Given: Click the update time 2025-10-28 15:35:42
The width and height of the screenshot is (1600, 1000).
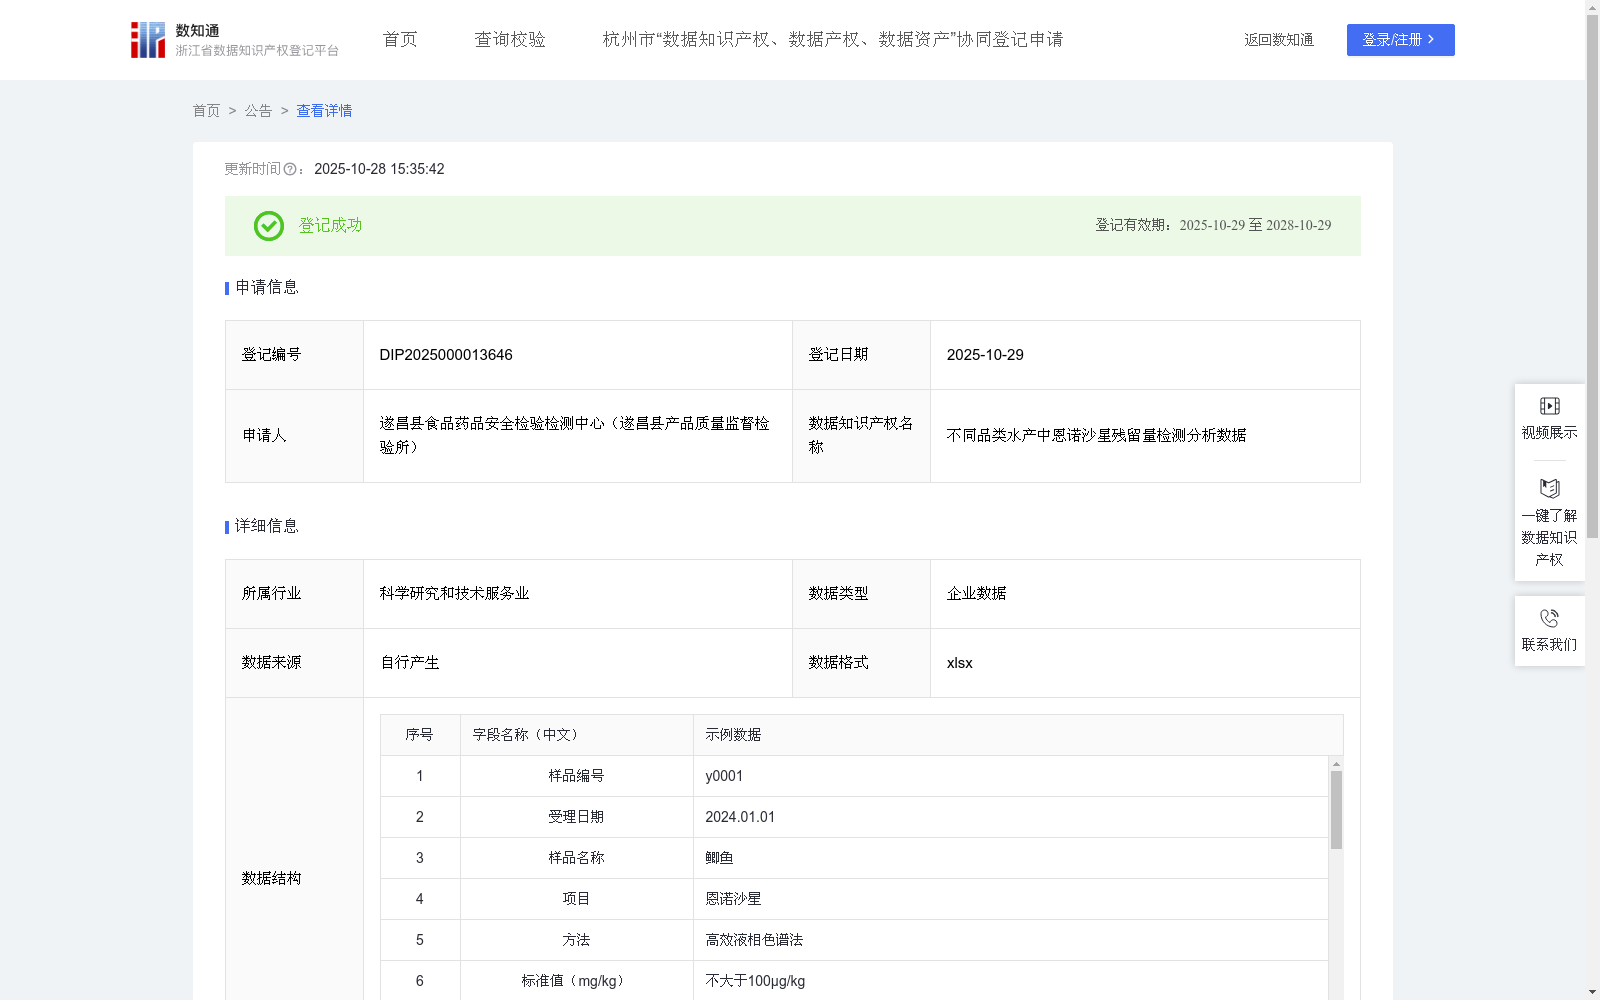Looking at the screenshot, I should (x=379, y=169).
